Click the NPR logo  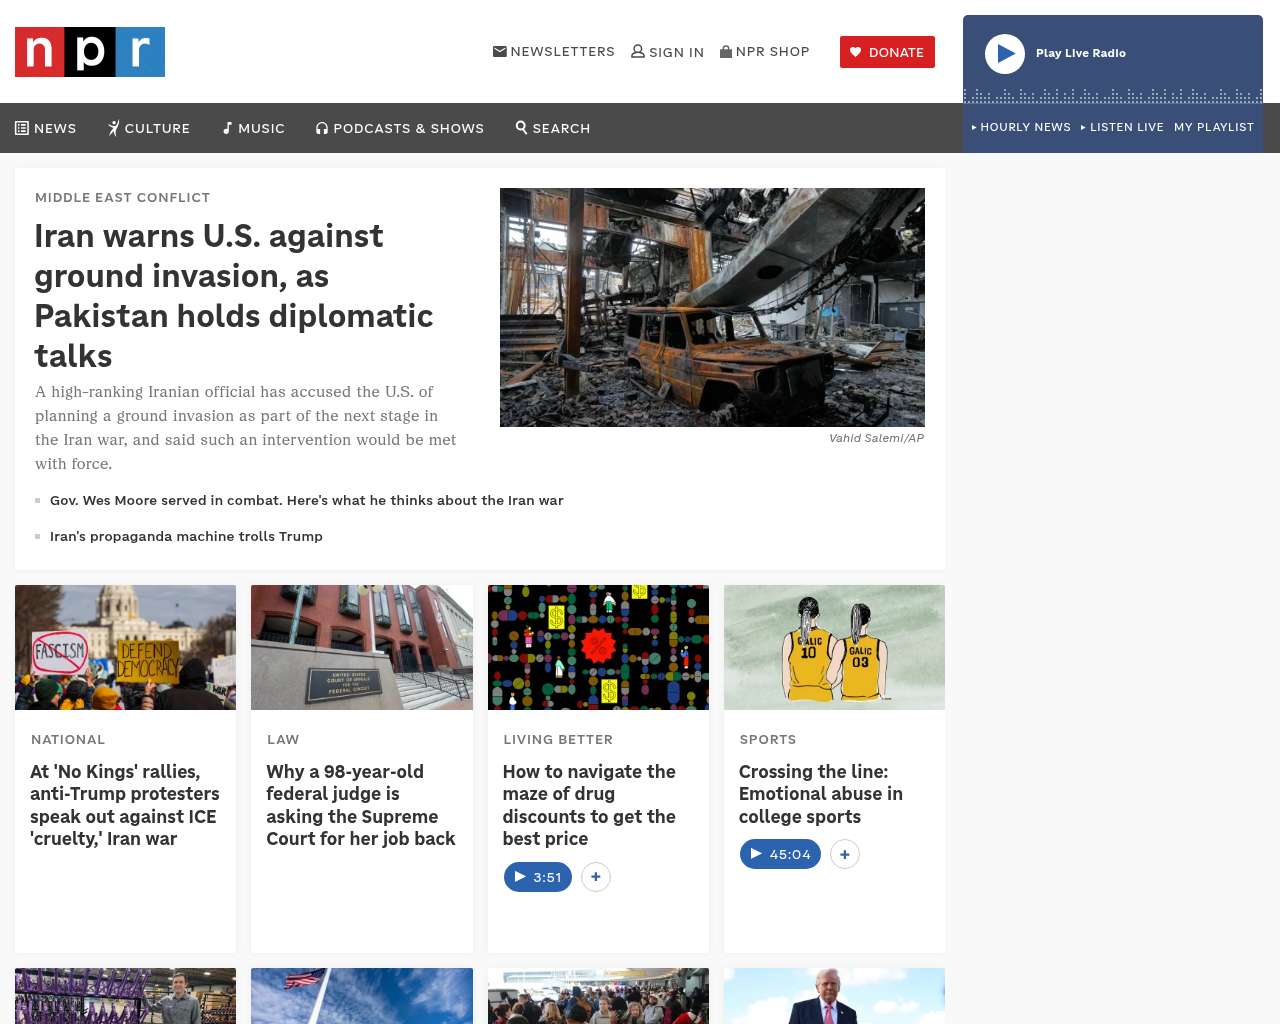(x=90, y=52)
